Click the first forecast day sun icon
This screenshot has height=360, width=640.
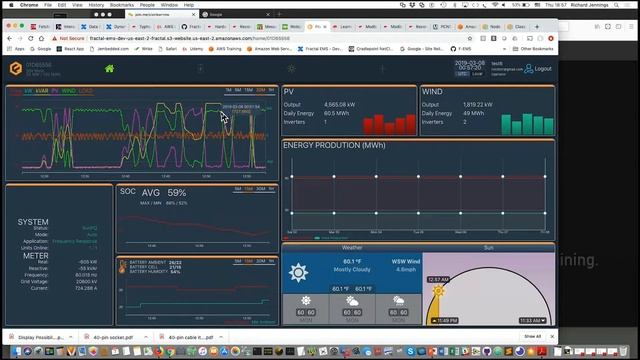[x=306, y=301]
